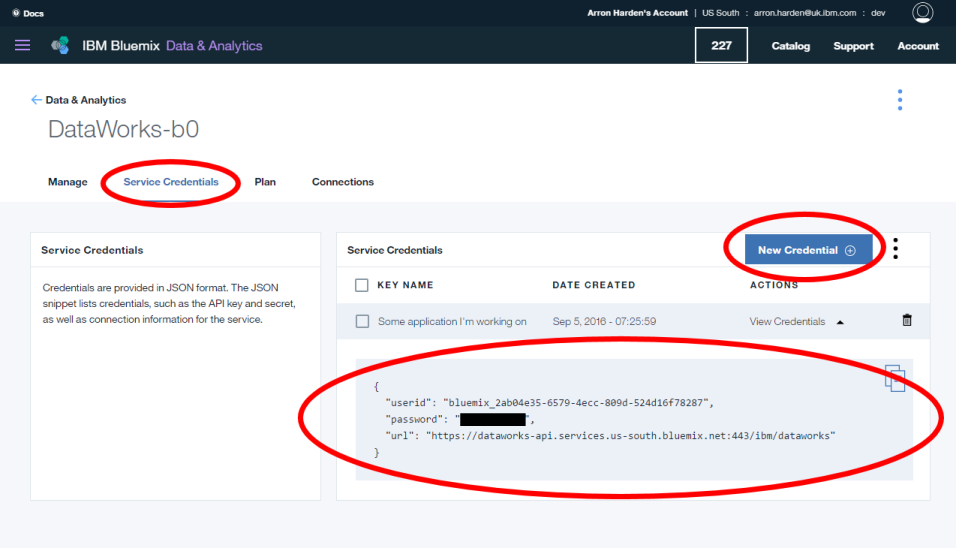Viewport: 956px width, 548px height.
Task: Click the Docs icon in top bar
Action: (16, 13)
